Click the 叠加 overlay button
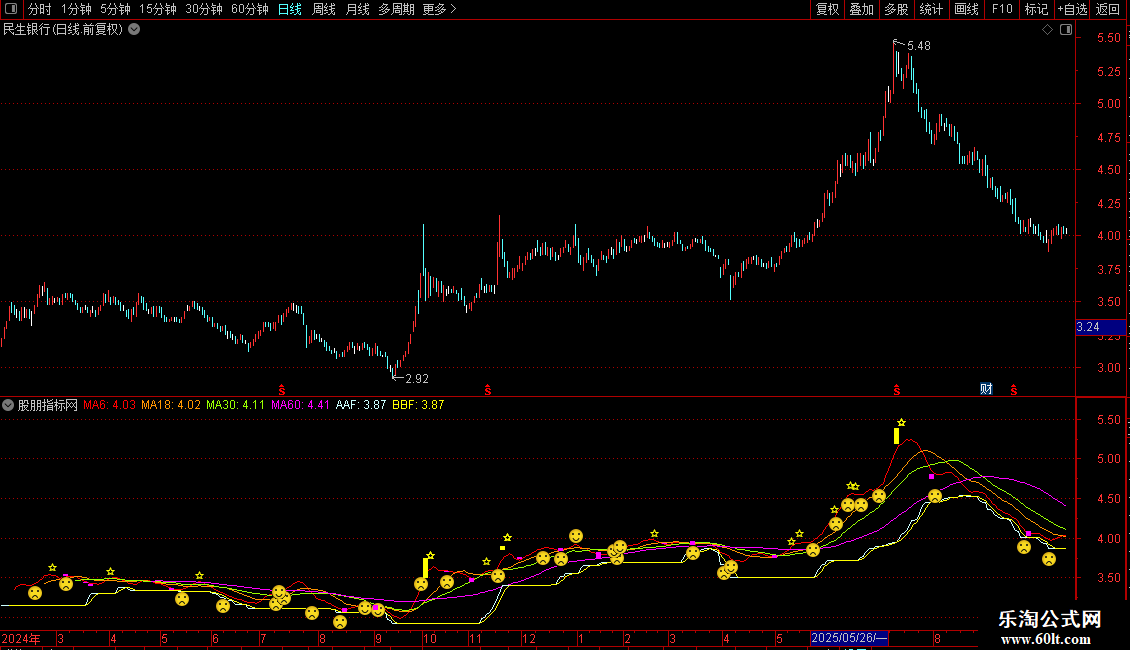 click(862, 9)
